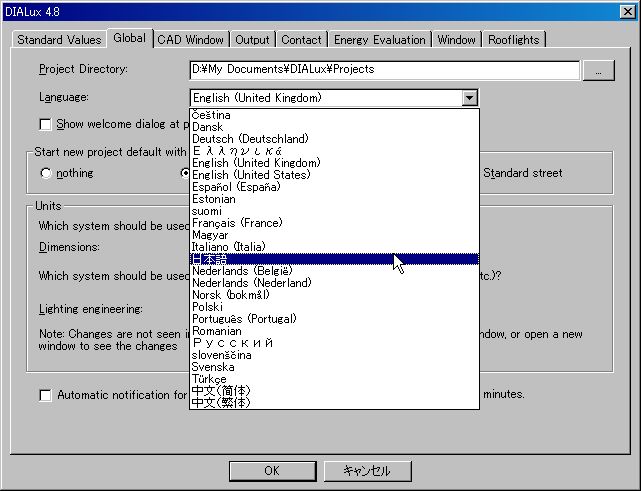Choose Čeština from language list
This screenshot has height=491, width=641.
(x=334, y=115)
